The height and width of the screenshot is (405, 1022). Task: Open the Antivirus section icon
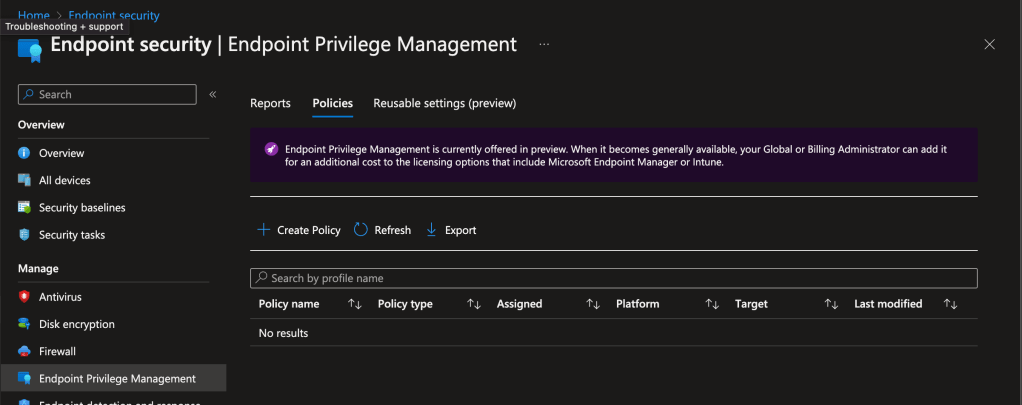coord(25,297)
